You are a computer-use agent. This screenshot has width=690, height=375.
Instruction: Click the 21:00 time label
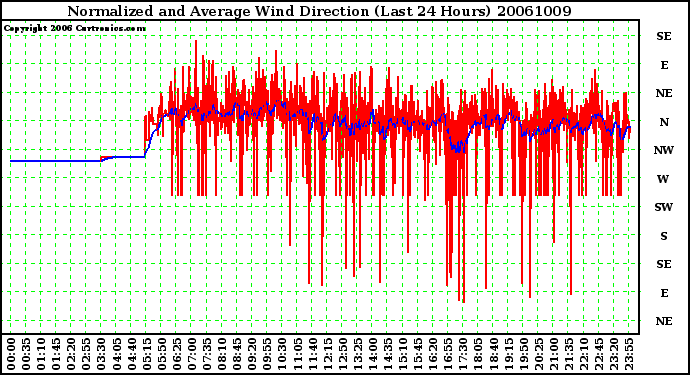[554, 354]
